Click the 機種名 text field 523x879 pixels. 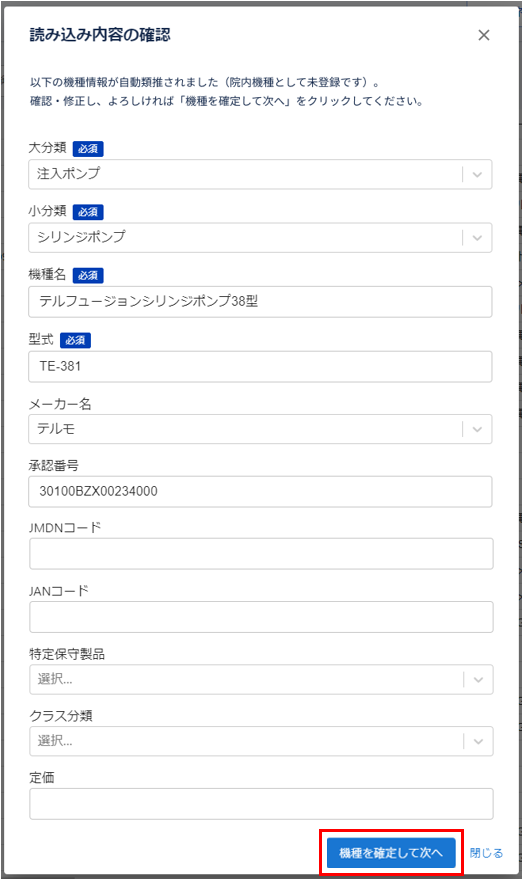click(x=260, y=302)
